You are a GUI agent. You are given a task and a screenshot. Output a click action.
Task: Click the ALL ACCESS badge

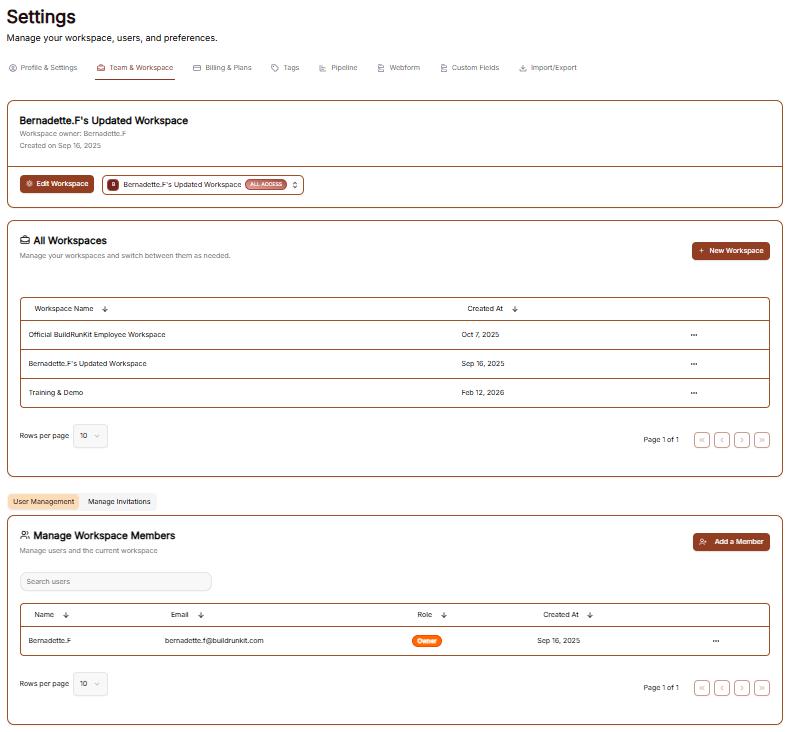pos(266,184)
